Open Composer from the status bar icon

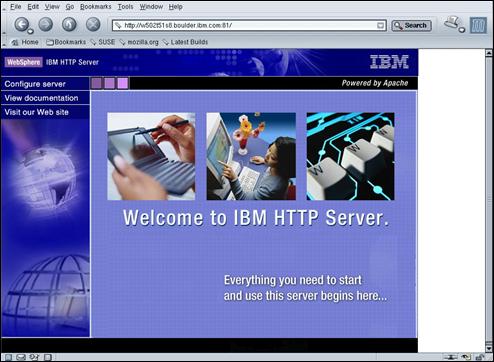[34, 357]
